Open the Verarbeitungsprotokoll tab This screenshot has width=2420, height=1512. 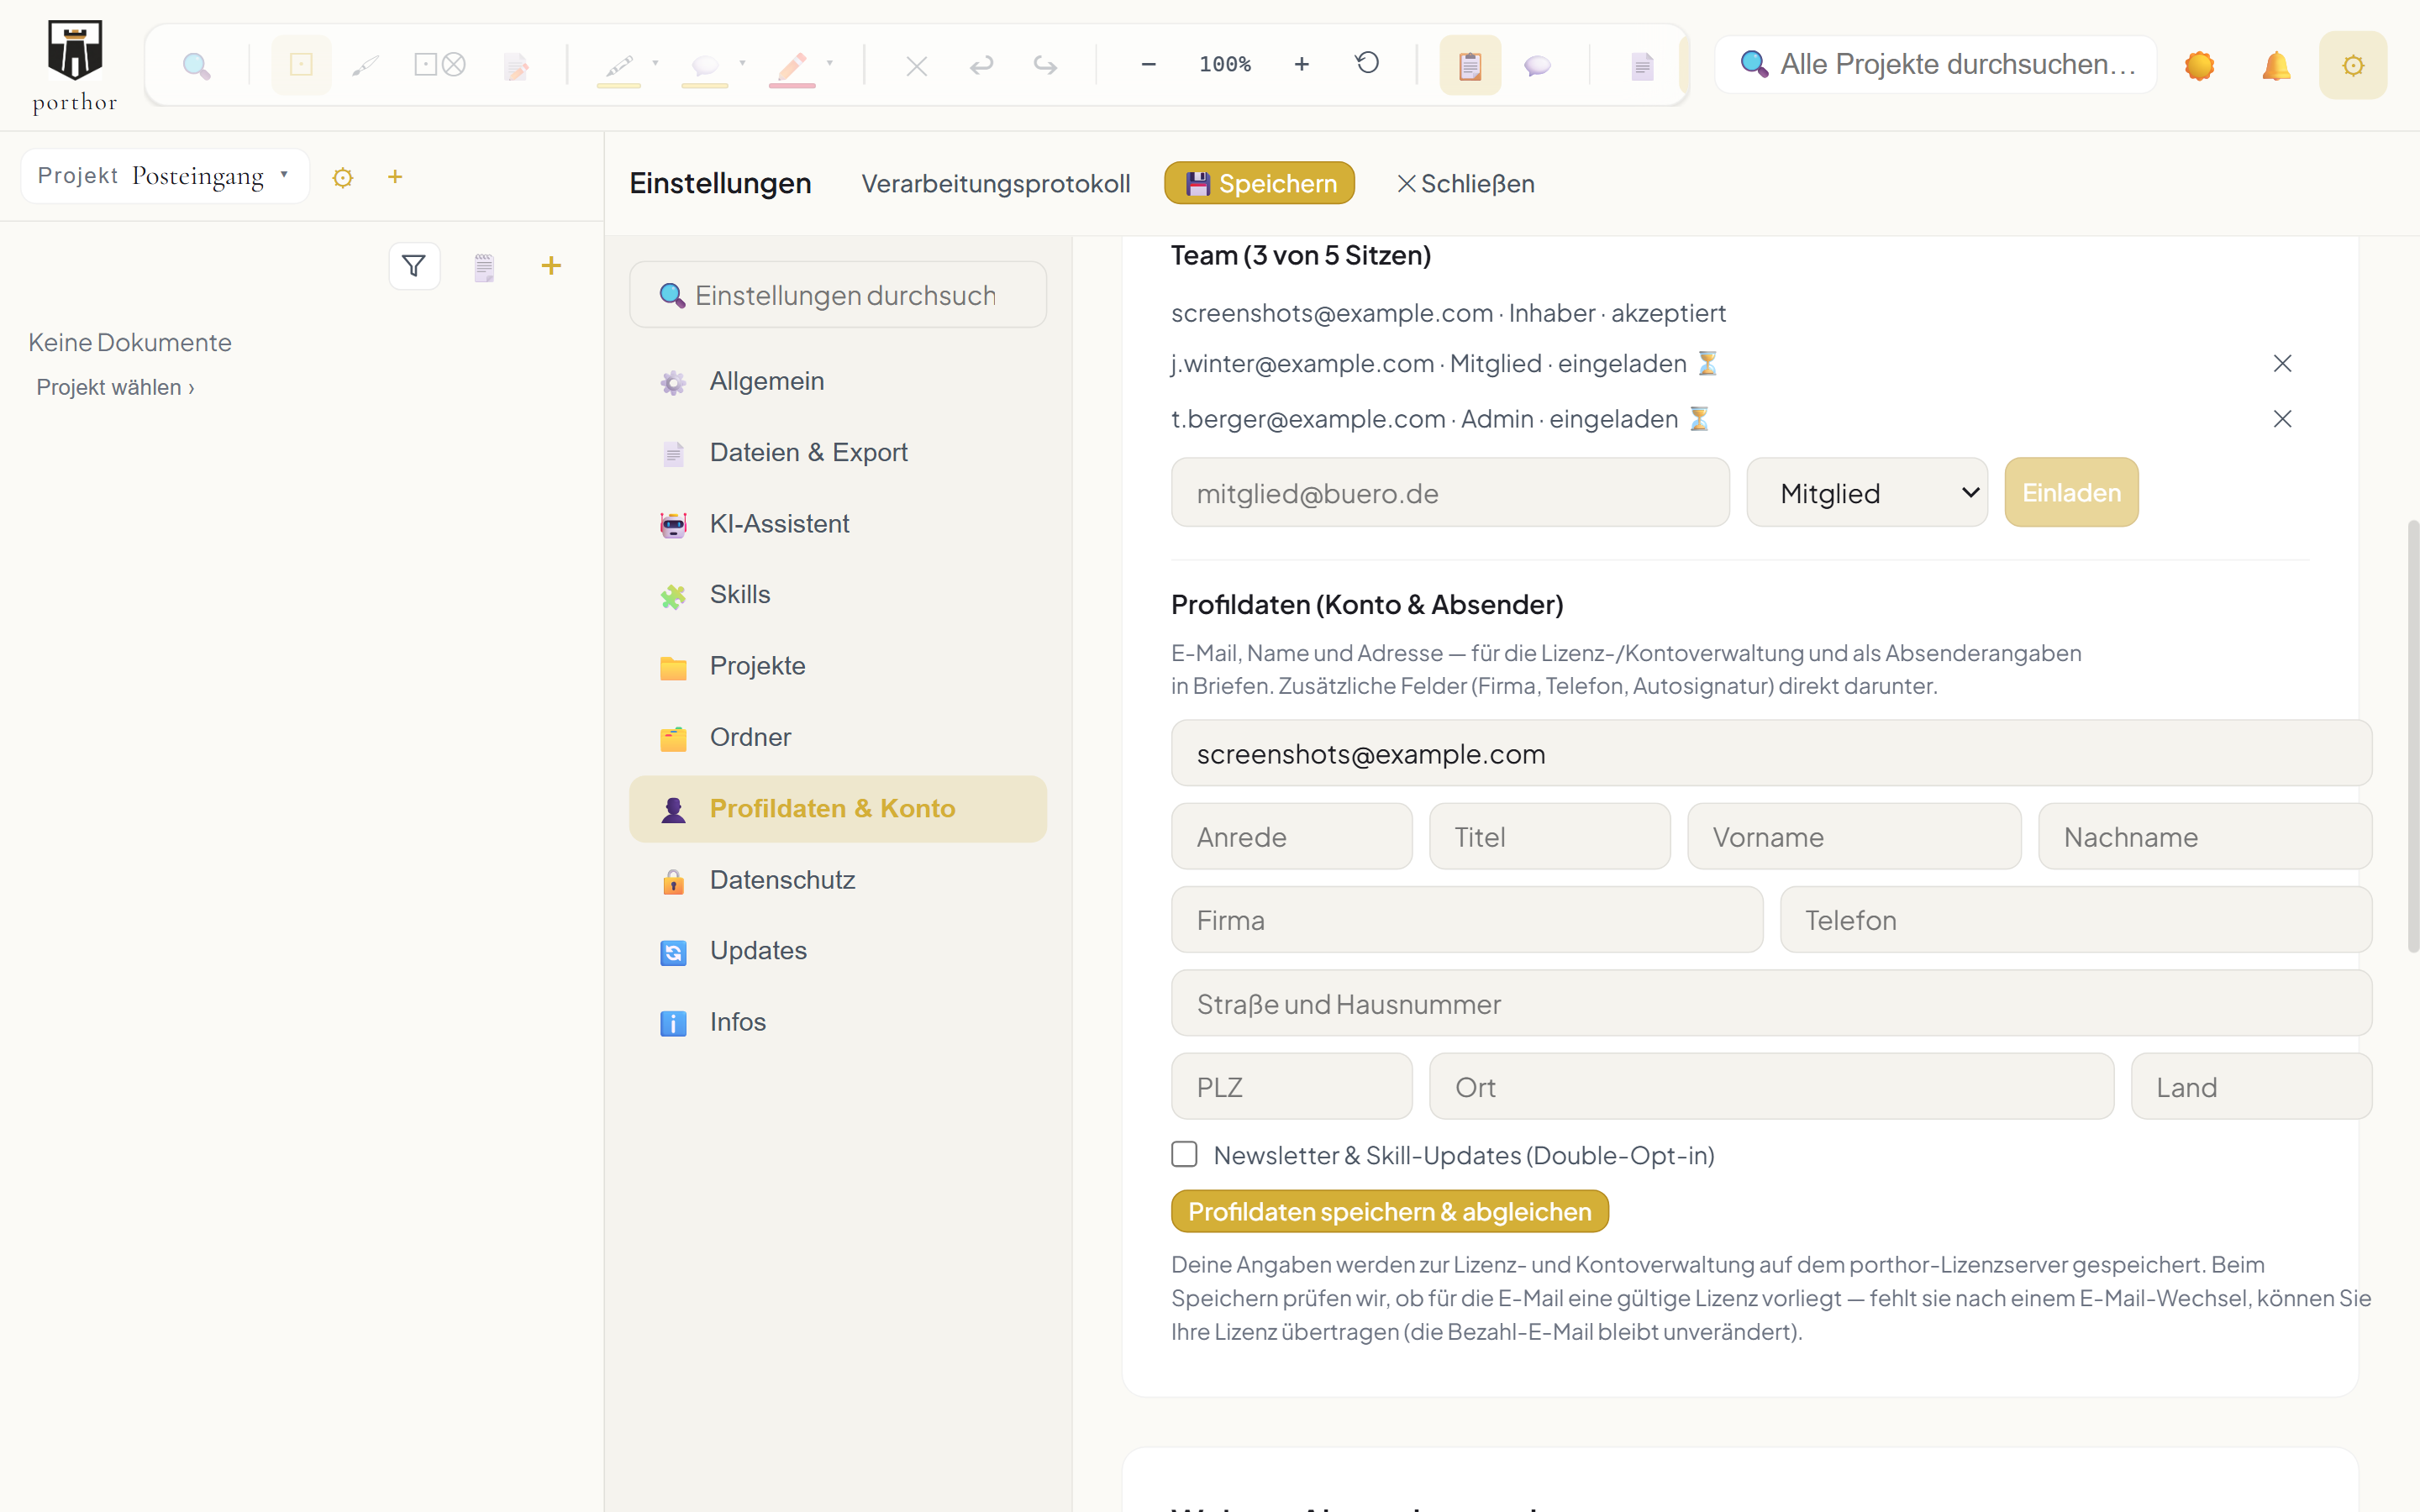click(995, 184)
